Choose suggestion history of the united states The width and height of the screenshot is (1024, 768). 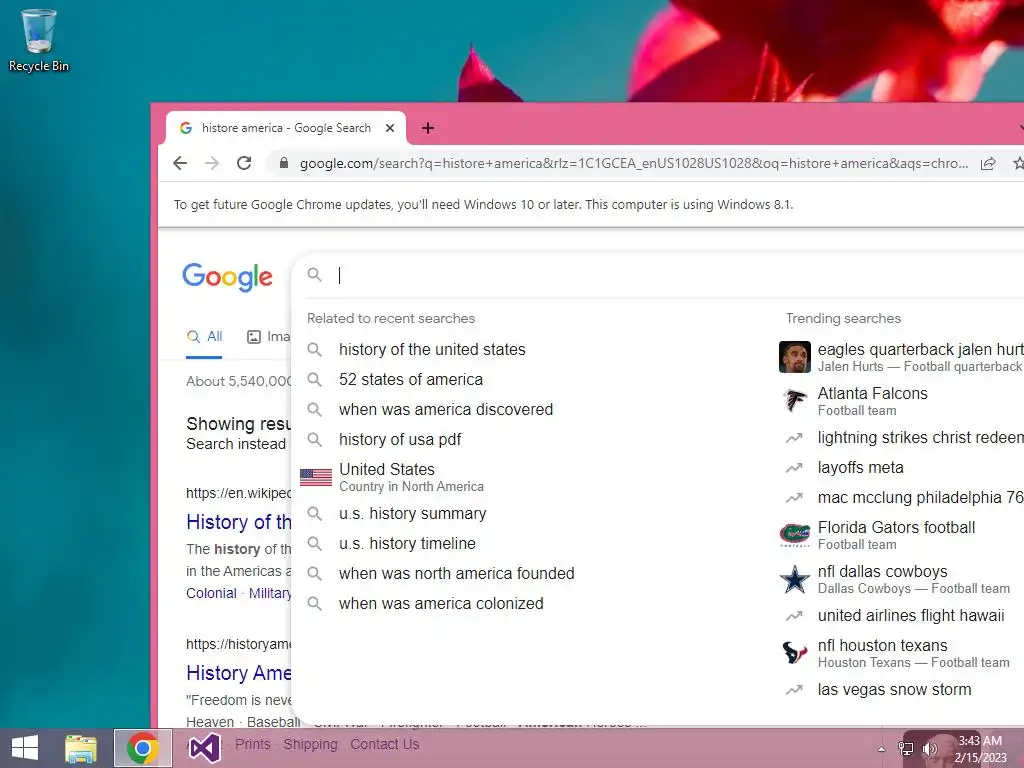(x=432, y=349)
